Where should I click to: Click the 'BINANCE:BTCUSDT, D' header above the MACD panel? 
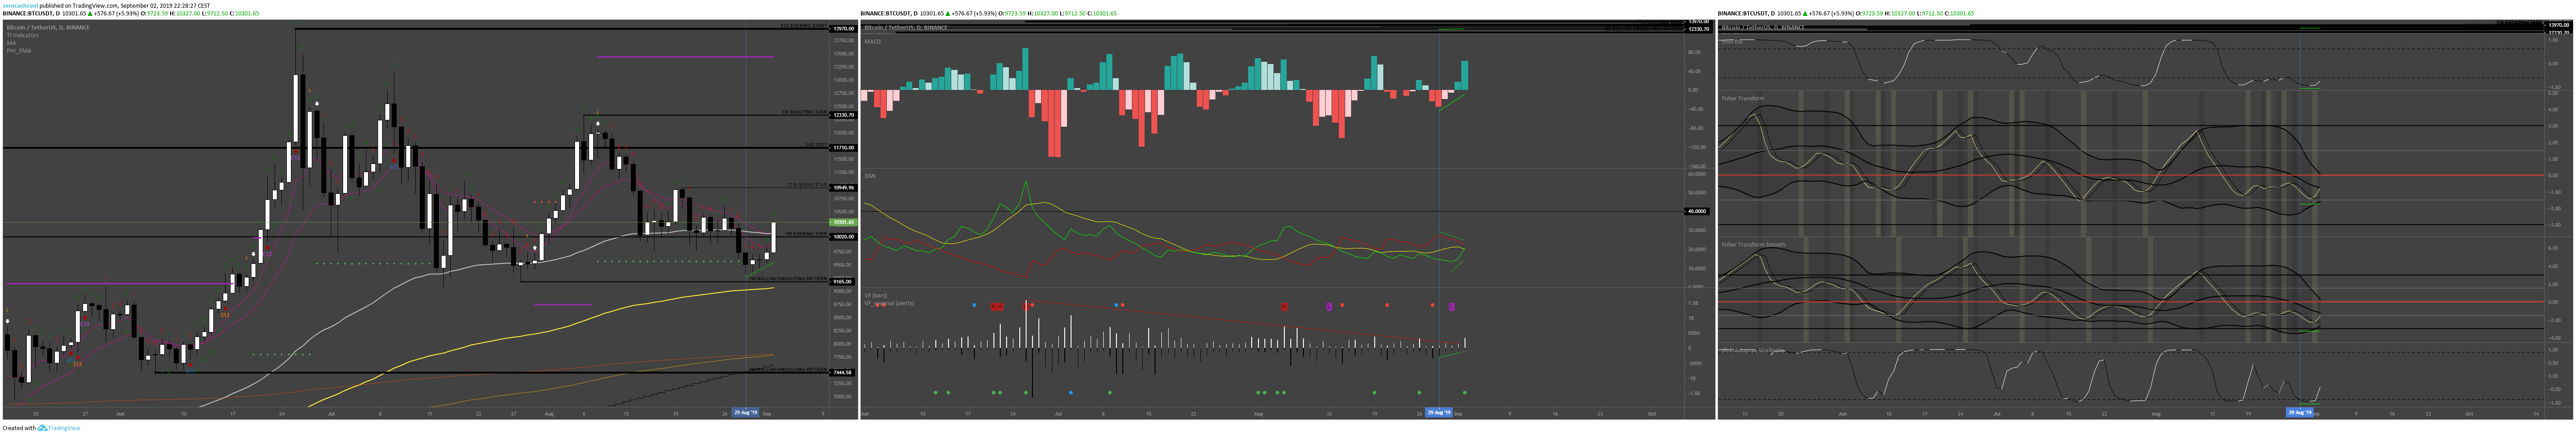tap(889, 14)
